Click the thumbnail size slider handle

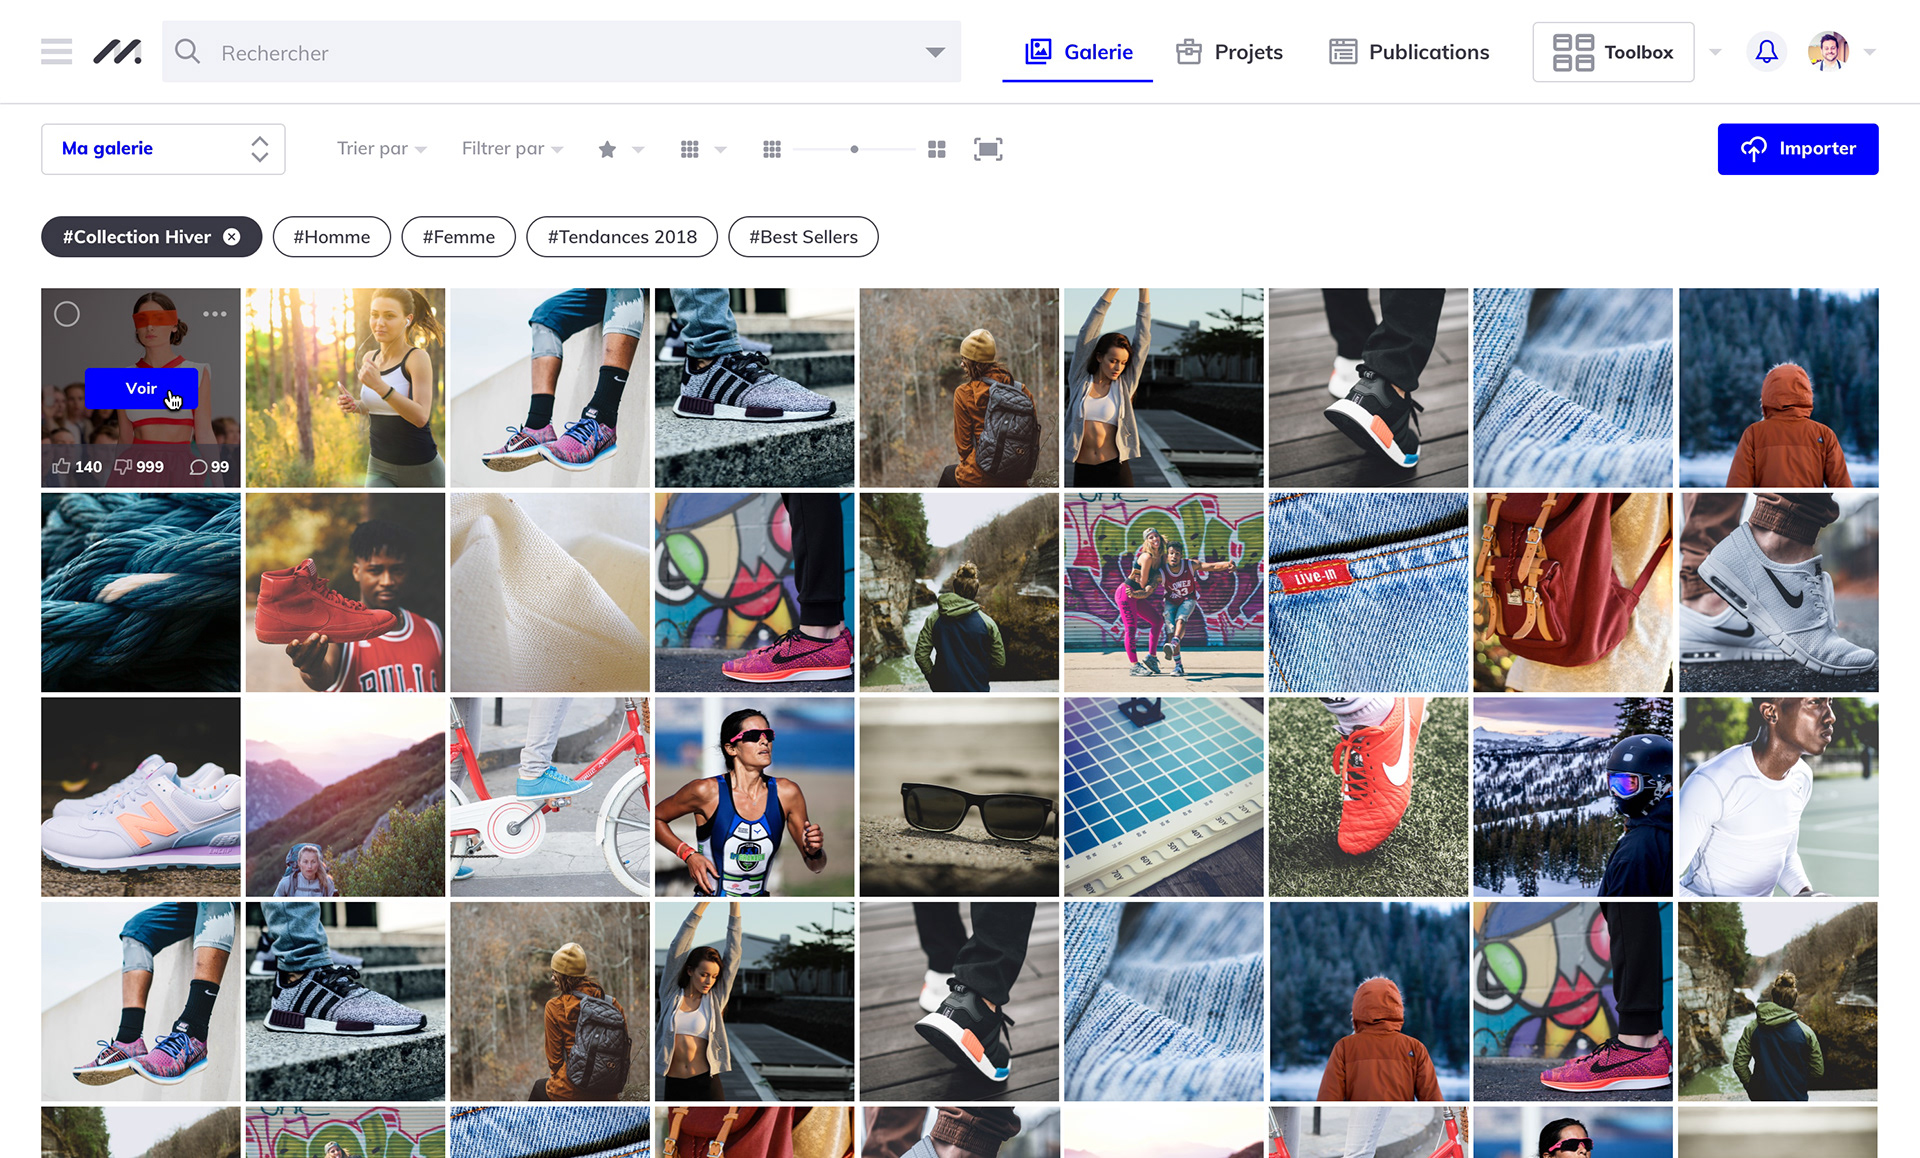pos(854,149)
